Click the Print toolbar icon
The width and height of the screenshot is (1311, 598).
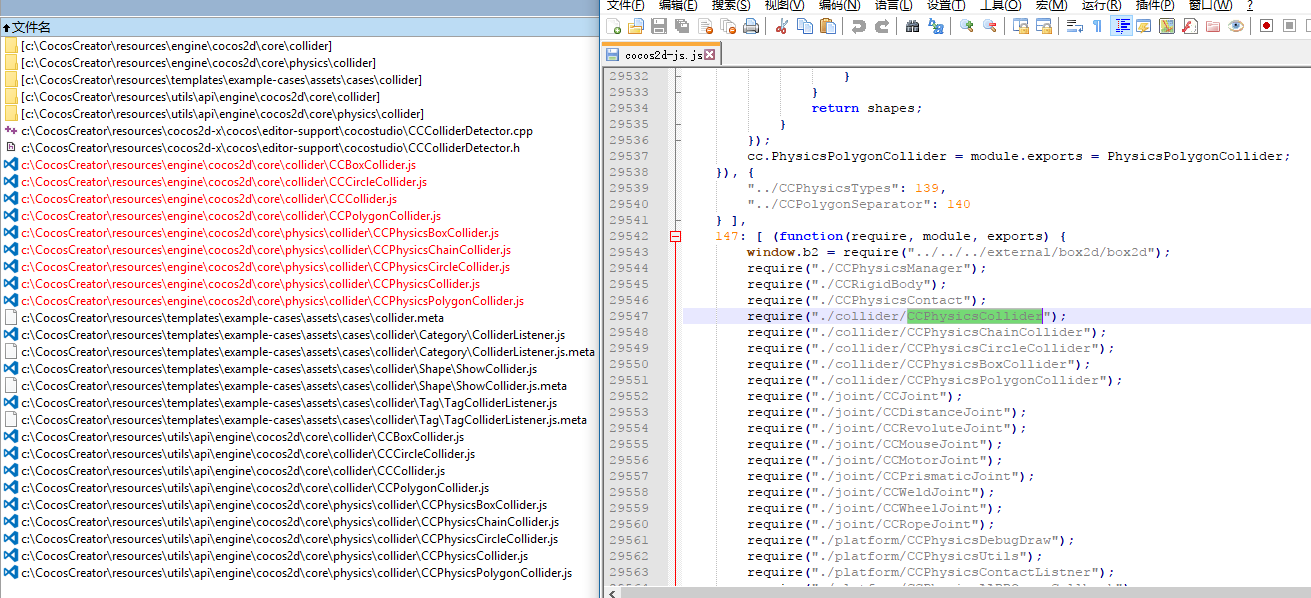point(751,26)
